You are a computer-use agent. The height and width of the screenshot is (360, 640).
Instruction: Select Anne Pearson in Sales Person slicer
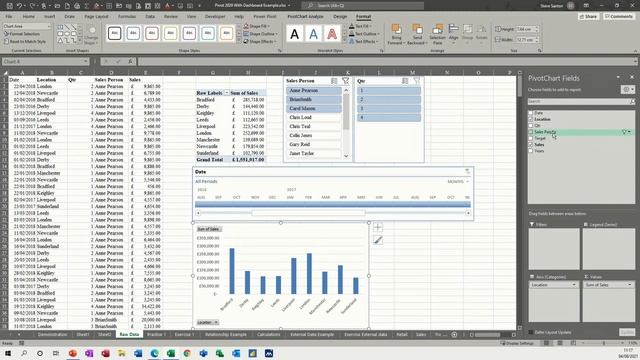tap(313, 91)
